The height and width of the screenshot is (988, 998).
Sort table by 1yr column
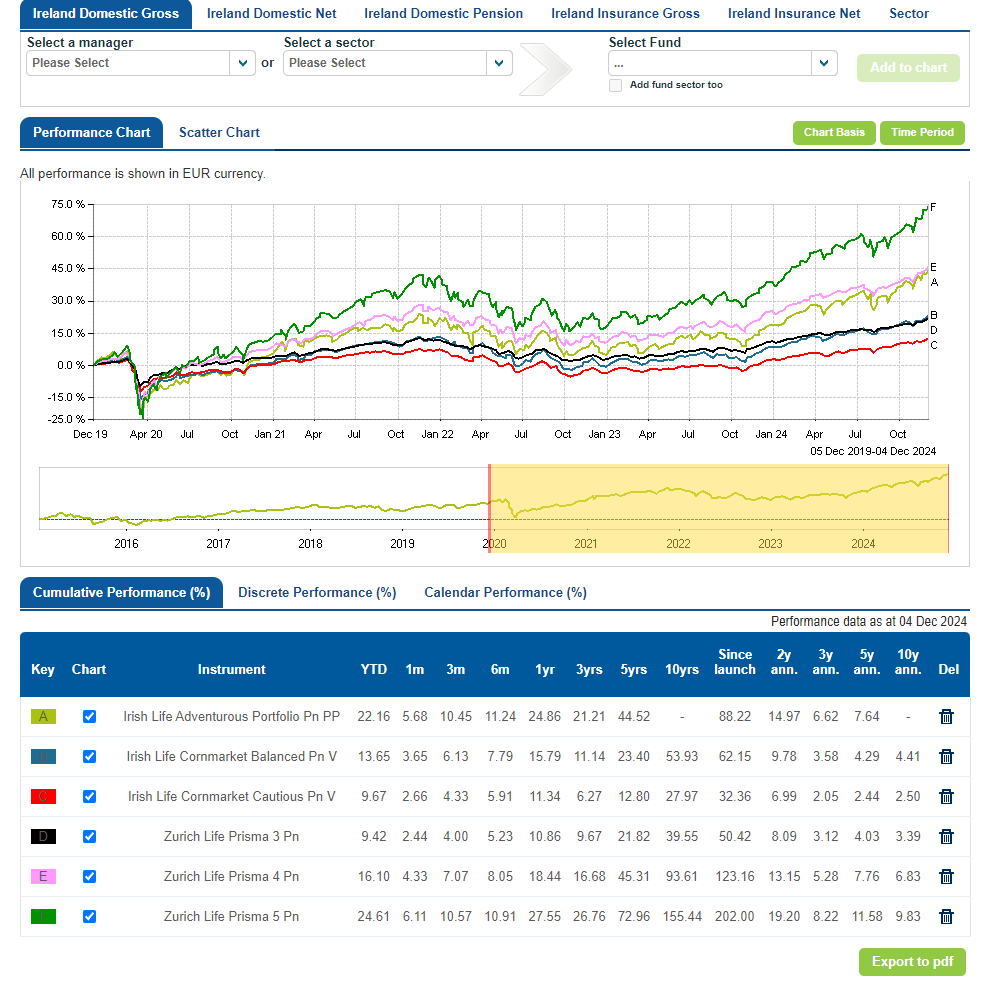[x=545, y=670]
